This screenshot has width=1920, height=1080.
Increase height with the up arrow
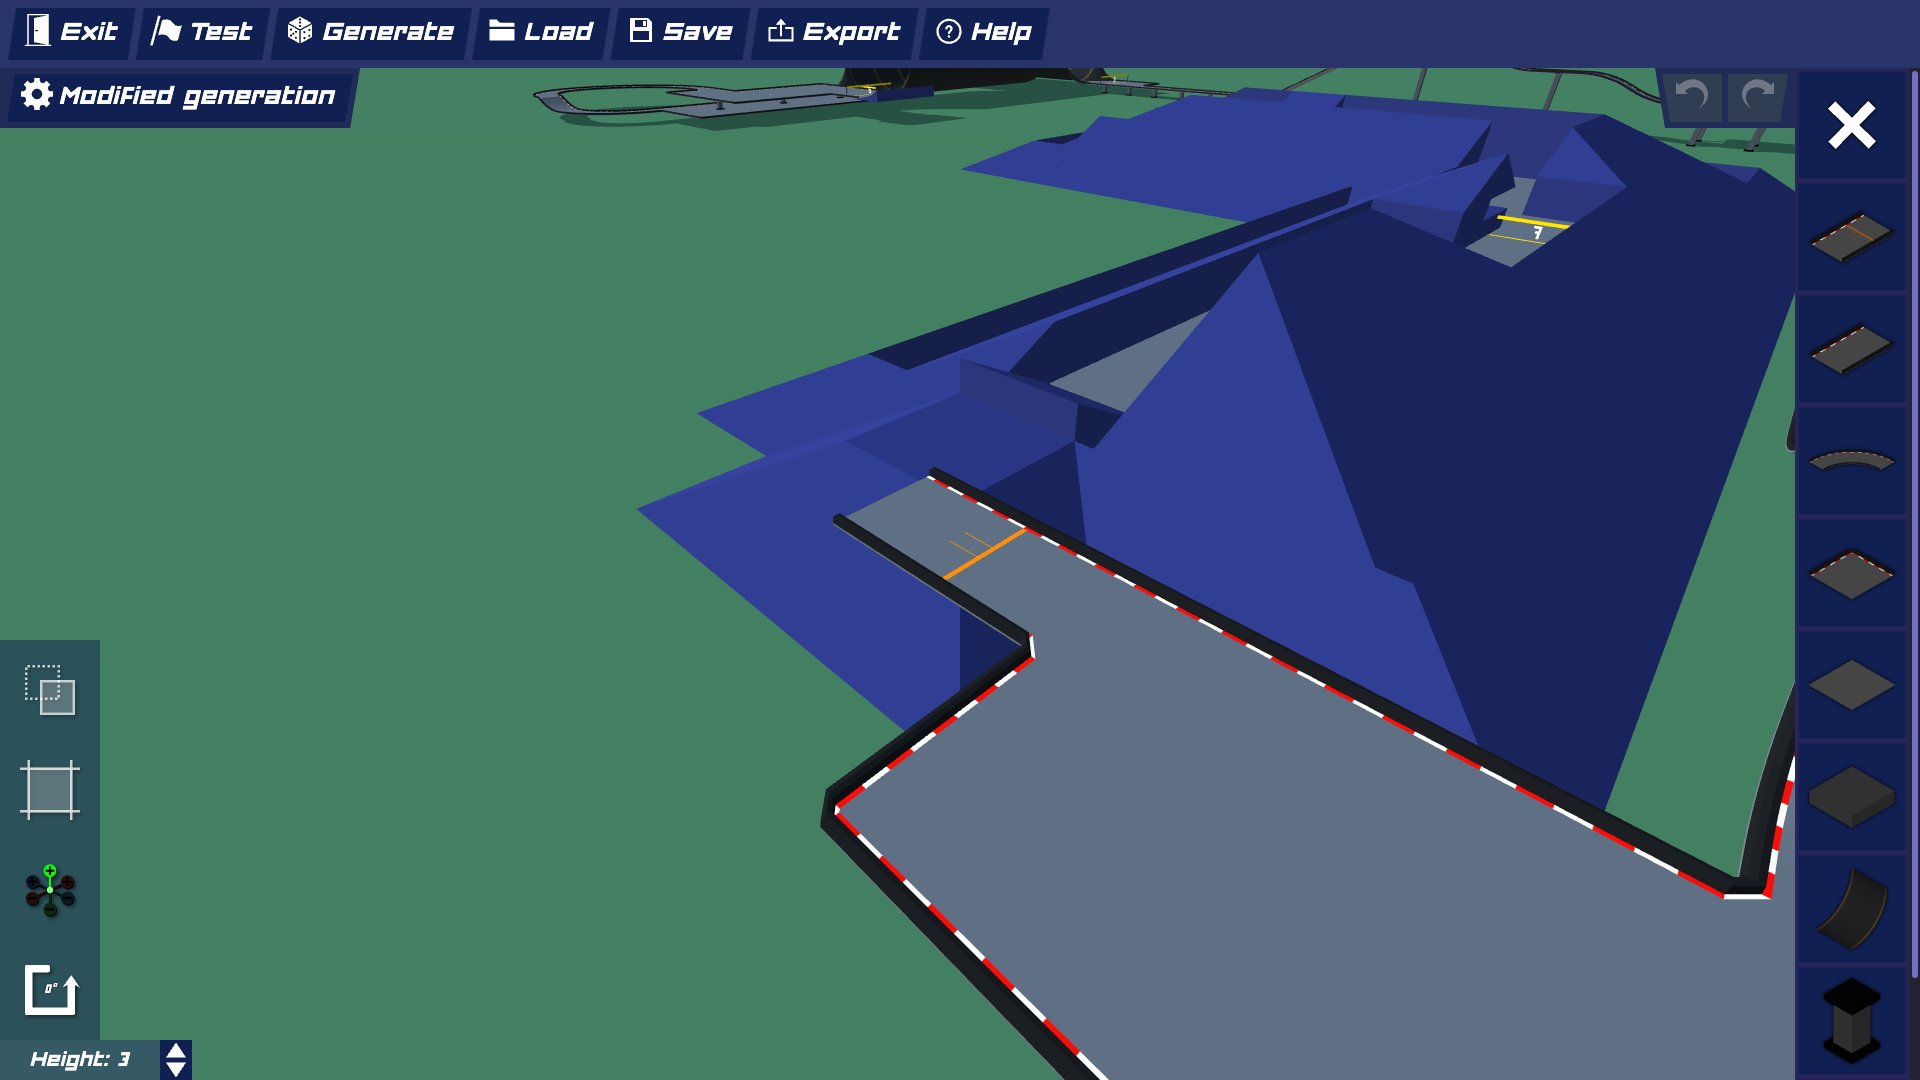coord(176,1051)
